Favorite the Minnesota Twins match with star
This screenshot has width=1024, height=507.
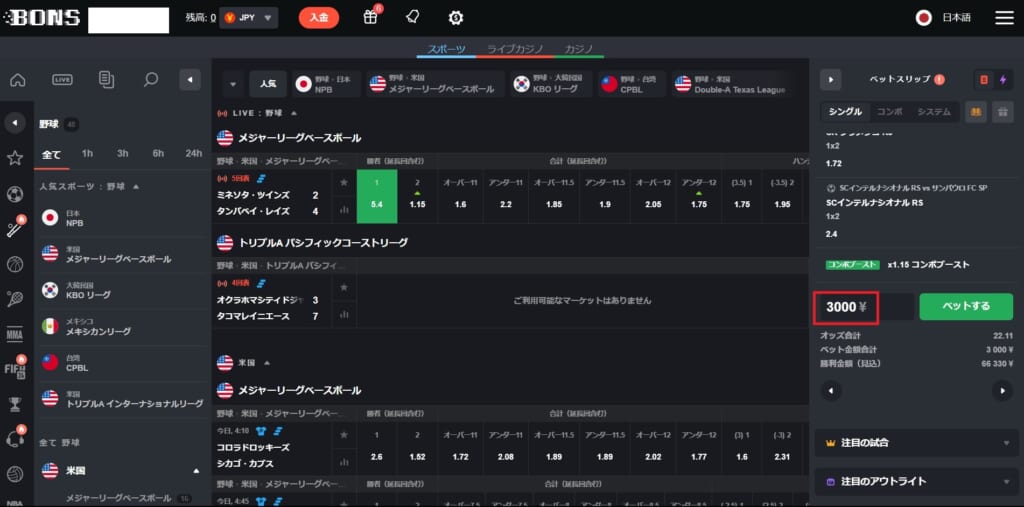click(x=344, y=183)
